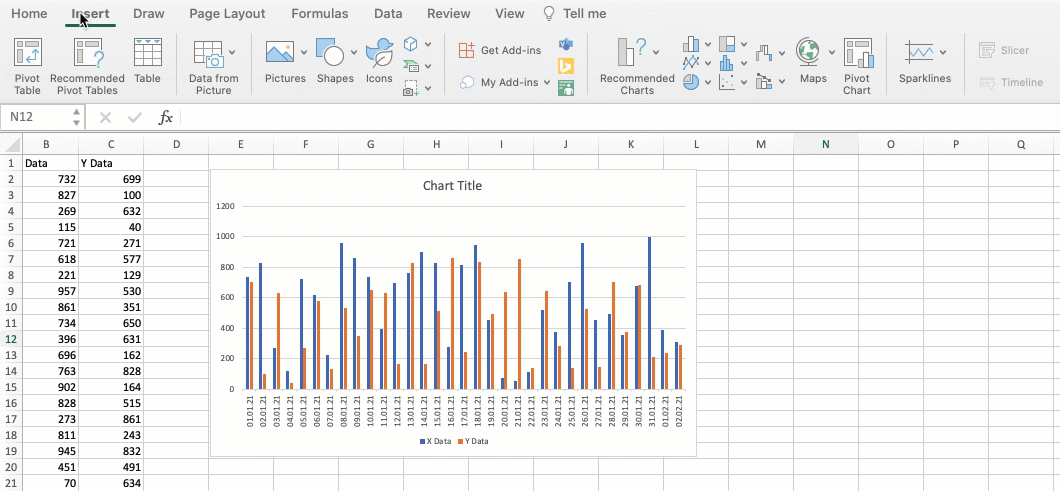The width and height of the screenshot is (1060, 491).
Task: Select the Chart Title text
Action: [452, 185]
